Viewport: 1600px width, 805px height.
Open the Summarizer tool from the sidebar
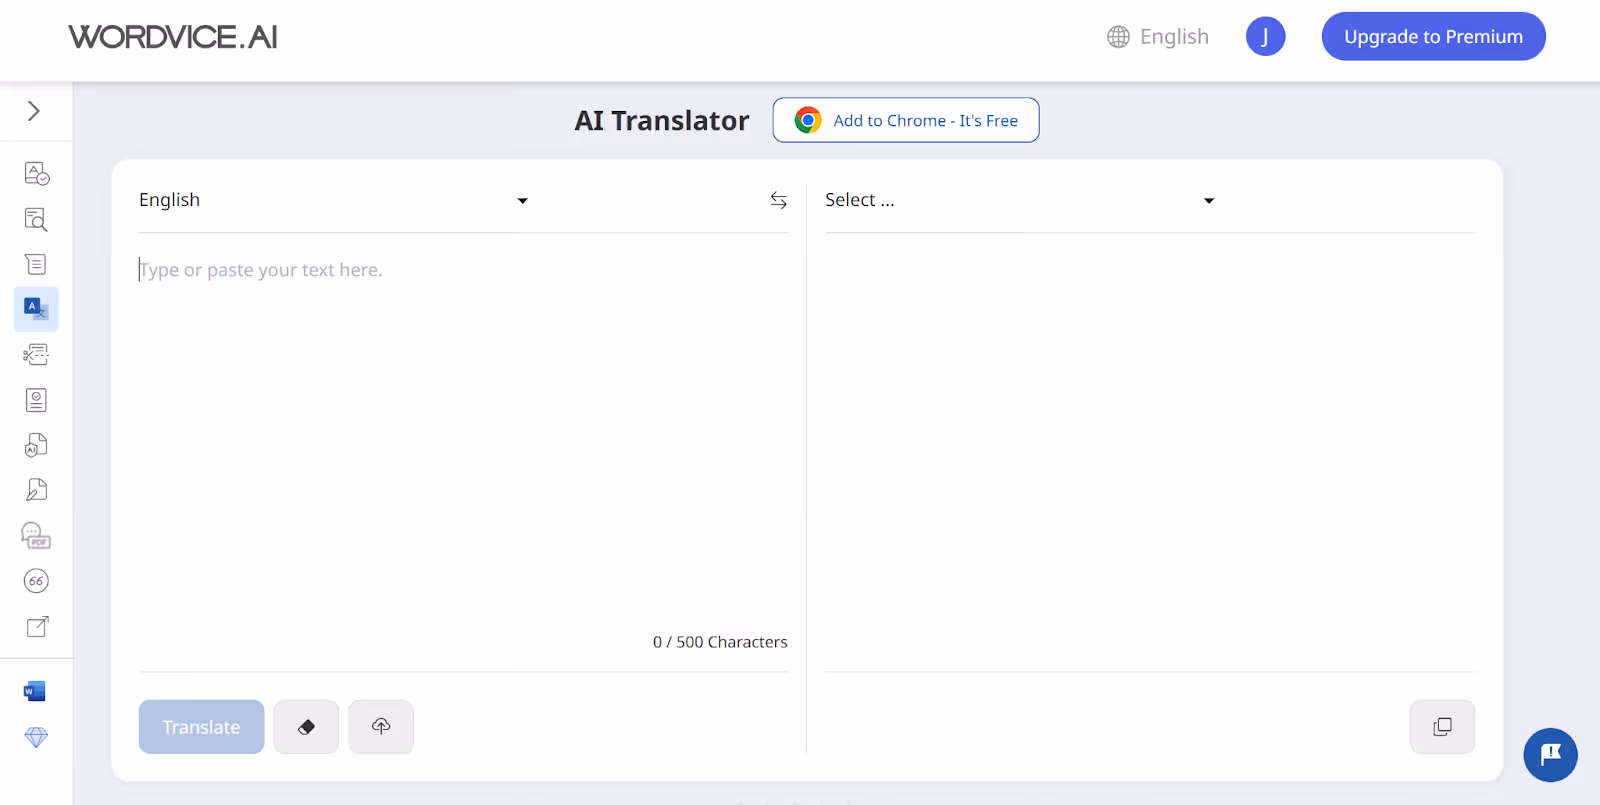[x=36, y=263]
